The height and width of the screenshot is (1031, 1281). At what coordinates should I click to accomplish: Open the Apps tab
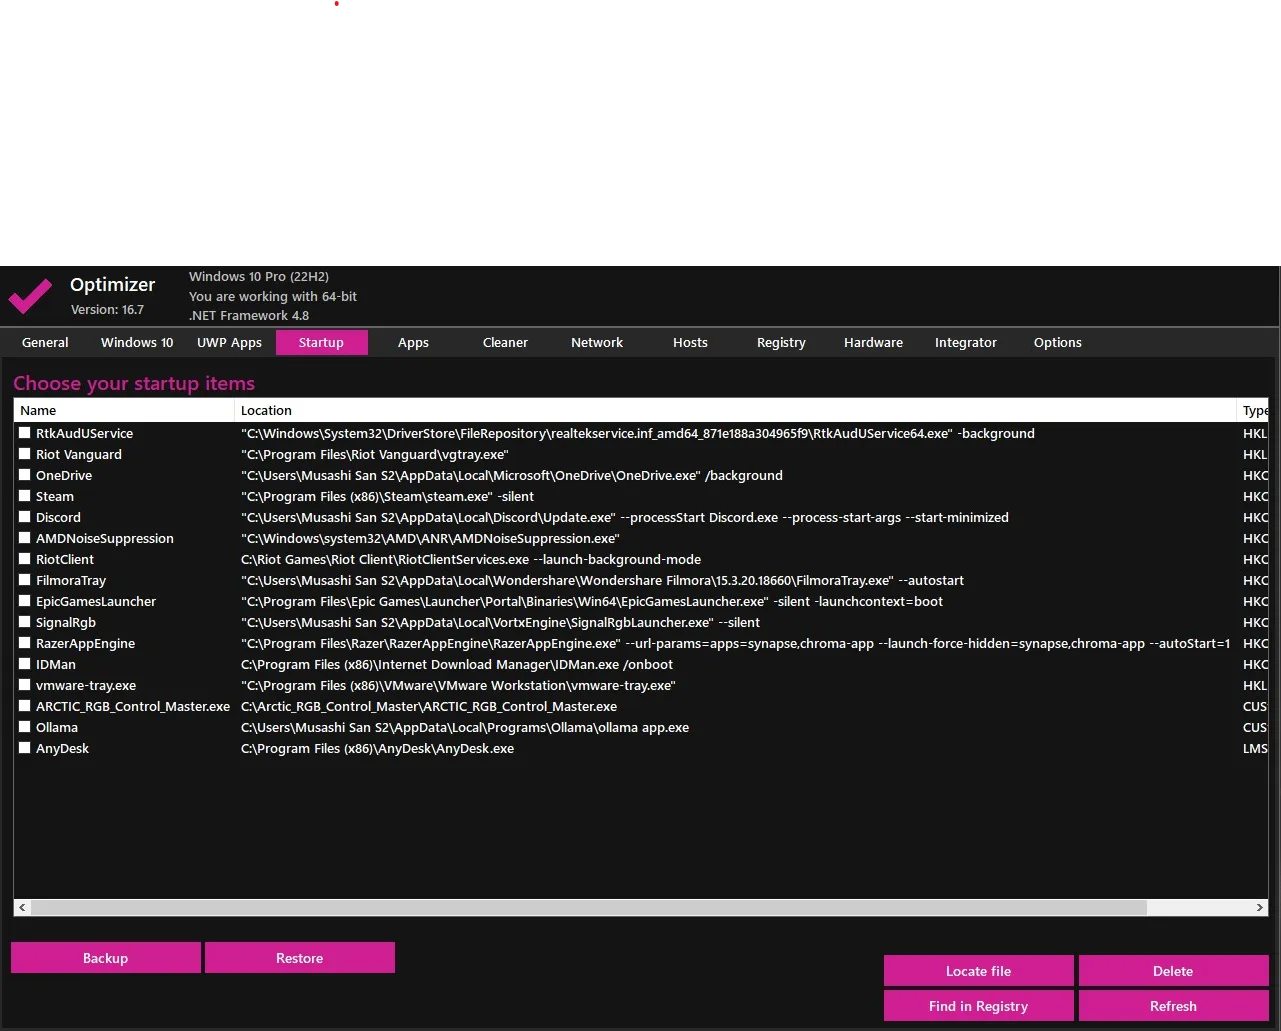(413, 342)
